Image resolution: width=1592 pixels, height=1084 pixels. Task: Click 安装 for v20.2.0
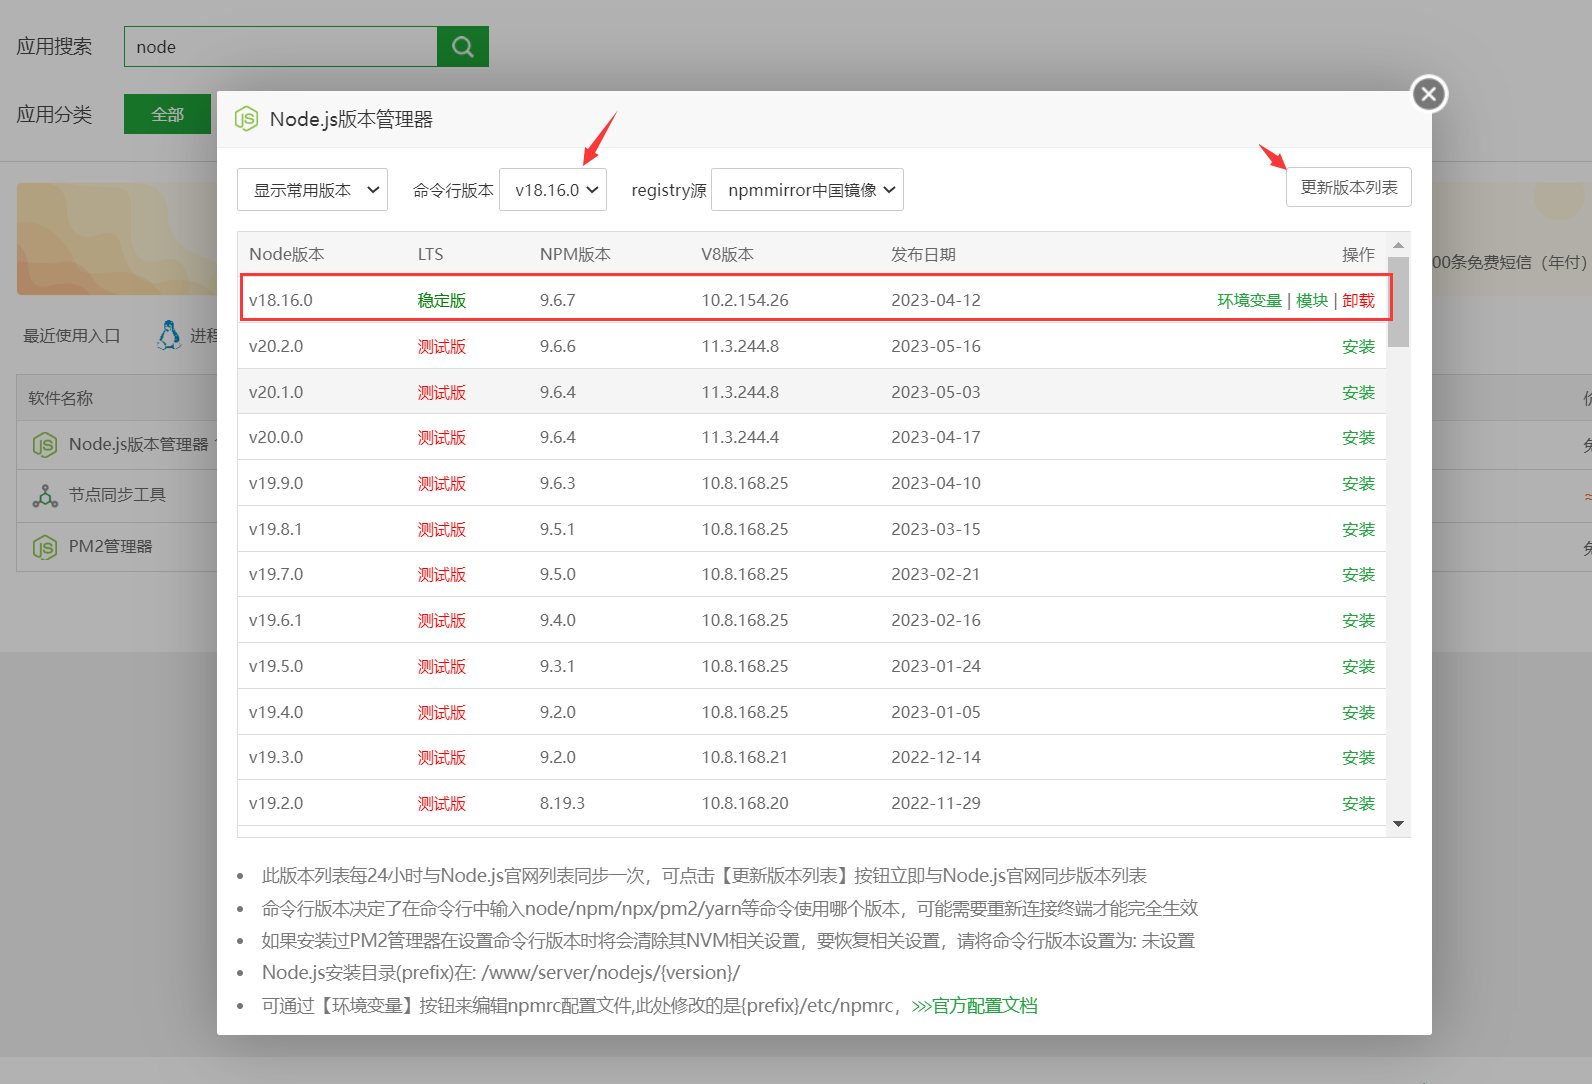coord(1358,347)
